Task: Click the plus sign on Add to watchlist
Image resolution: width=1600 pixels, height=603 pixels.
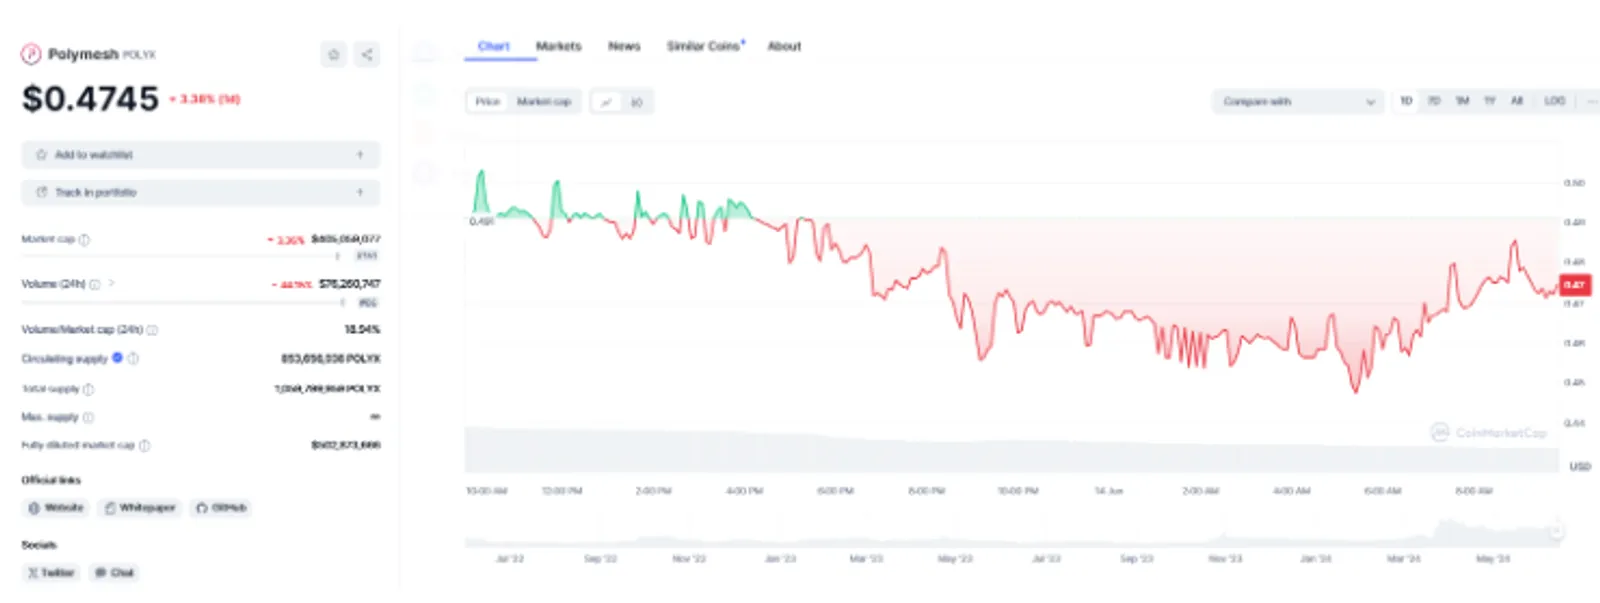Action: pos(360,155)
